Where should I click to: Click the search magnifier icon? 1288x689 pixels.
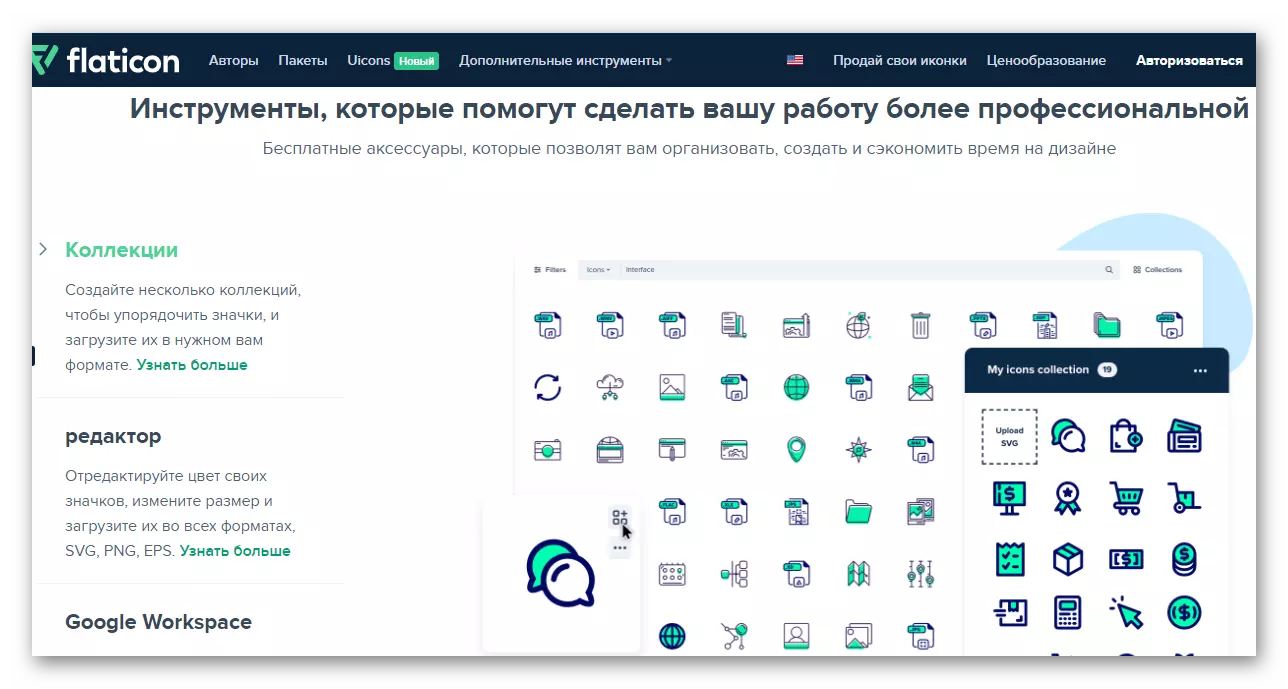click(1109, 270)
